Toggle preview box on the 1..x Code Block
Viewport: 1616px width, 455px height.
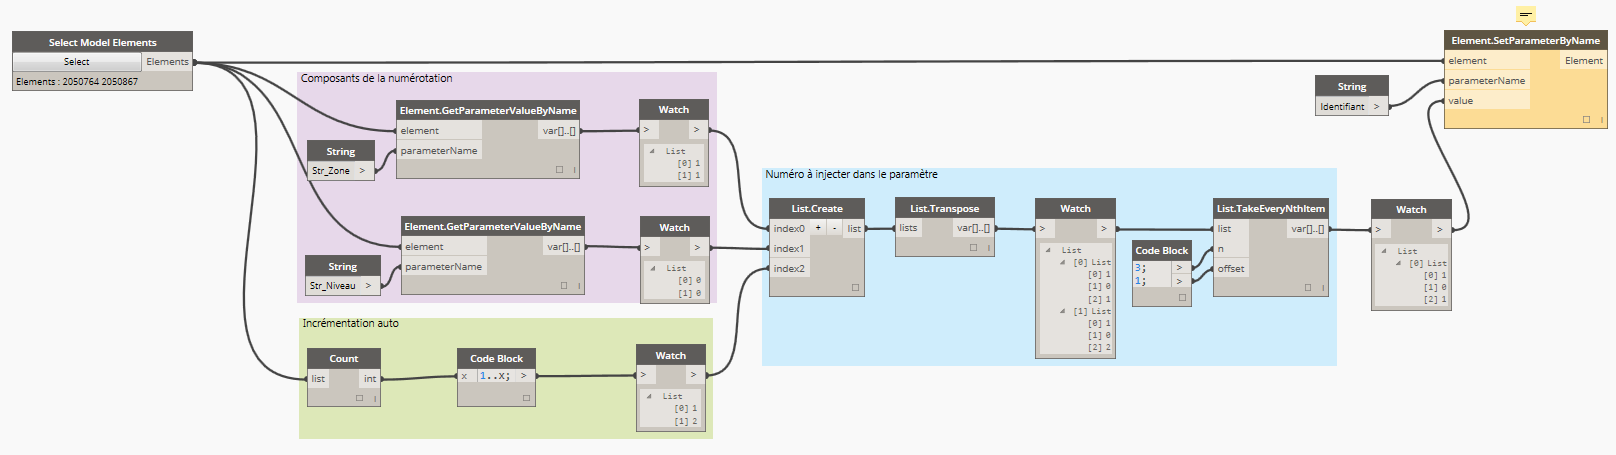coord(526,398)
